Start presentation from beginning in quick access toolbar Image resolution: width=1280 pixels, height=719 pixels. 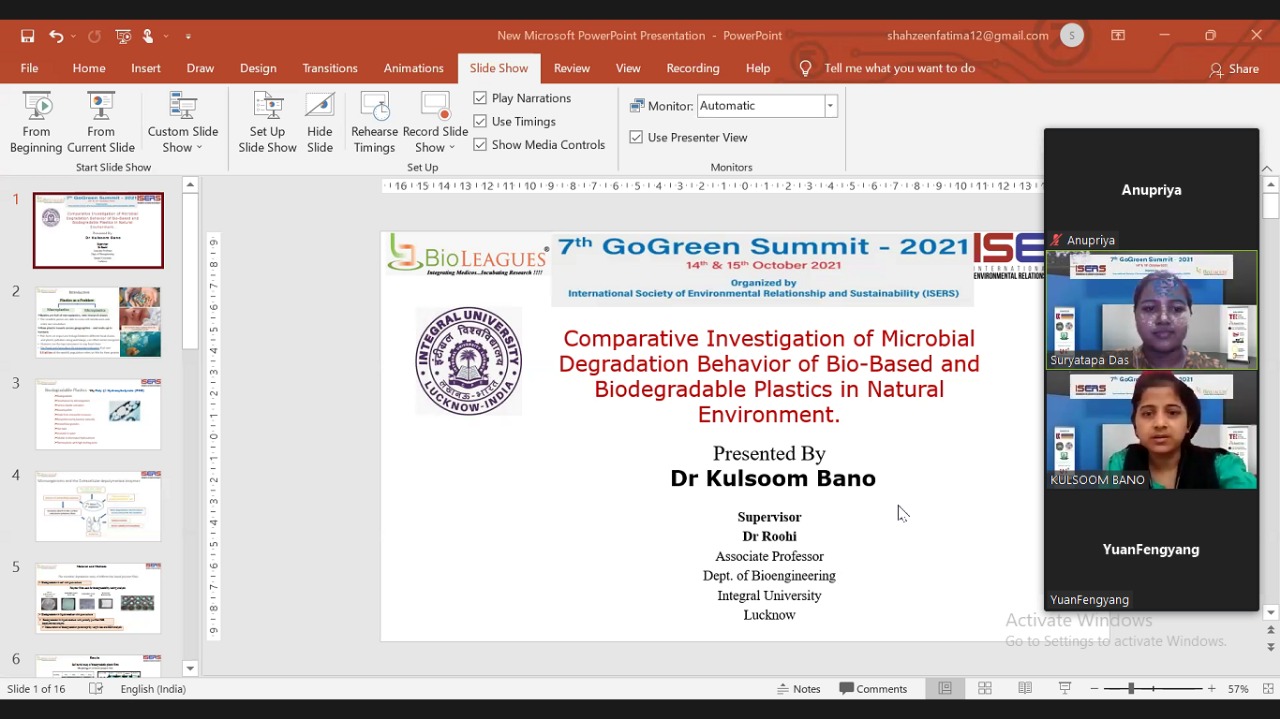click(x=123, y=36)
